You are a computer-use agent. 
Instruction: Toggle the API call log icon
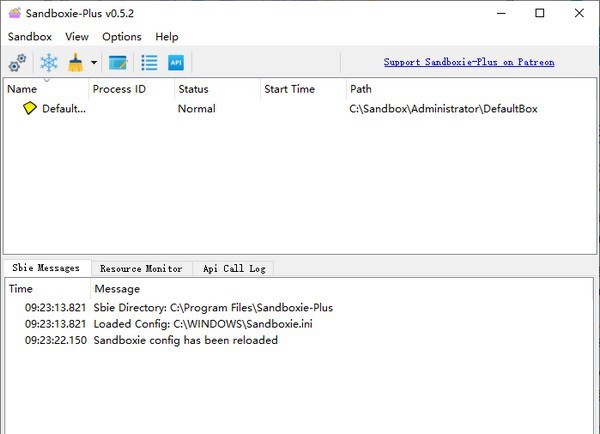click(x=176, y=62)
